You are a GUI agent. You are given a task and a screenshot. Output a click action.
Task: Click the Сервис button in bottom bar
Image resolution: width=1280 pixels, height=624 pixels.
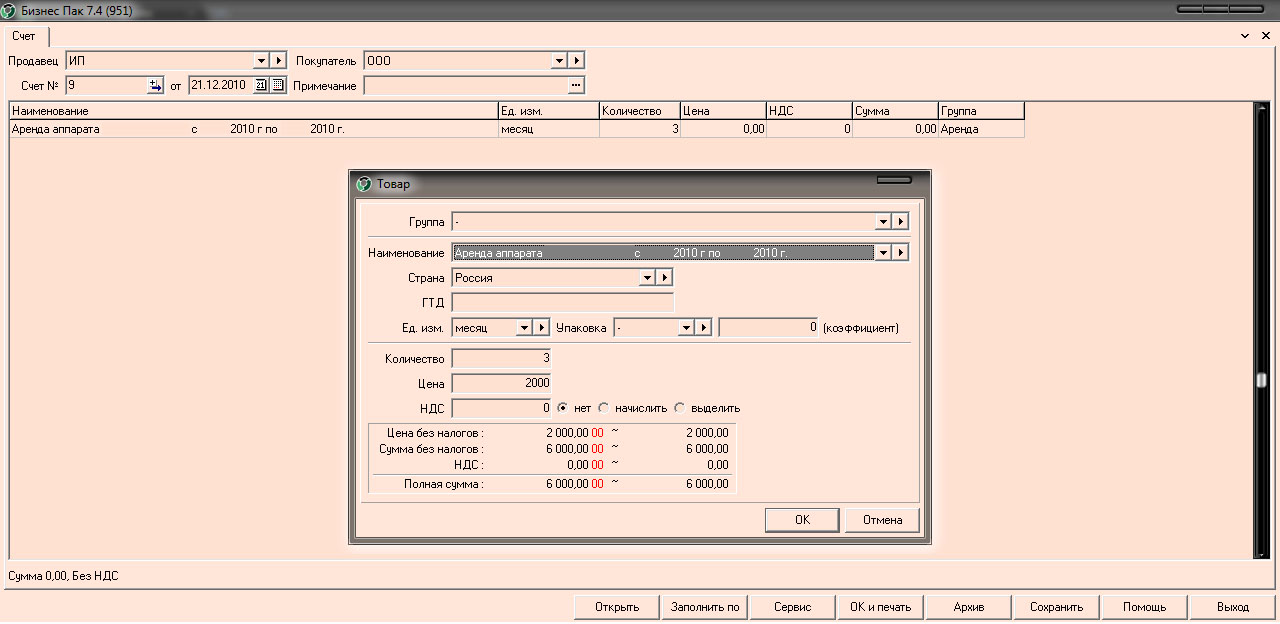coord(792,607)
